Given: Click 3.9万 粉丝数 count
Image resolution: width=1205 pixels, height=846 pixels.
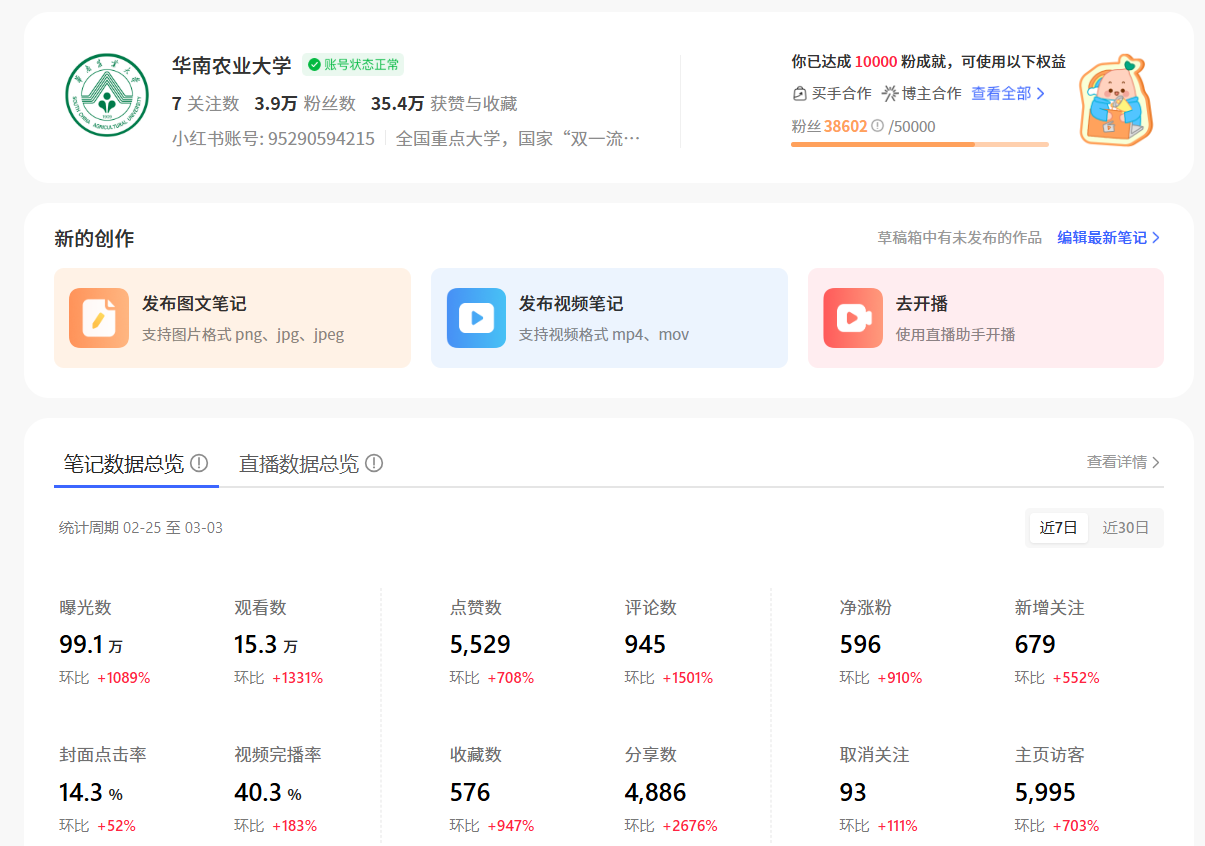Looking at the screenshot, I should tap(305, 104).
